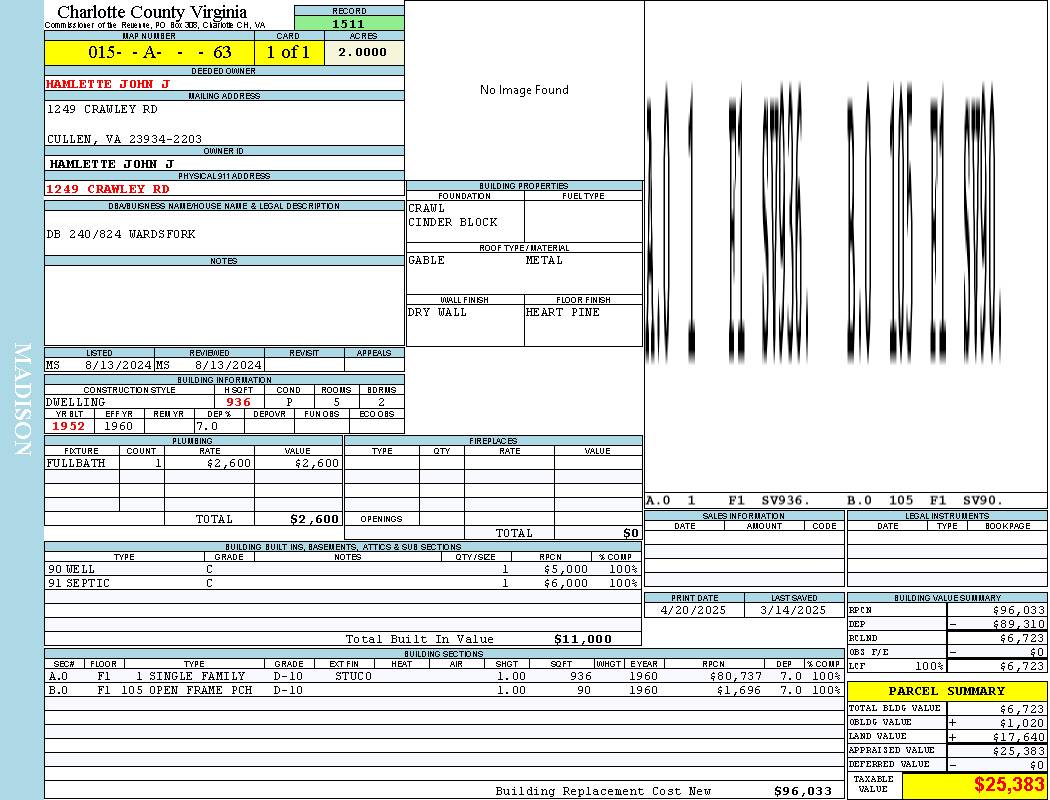The image size is (1050, 800).
Task: Click the SEPTIC RPCN value $6,000
Action: pos(566,583)
